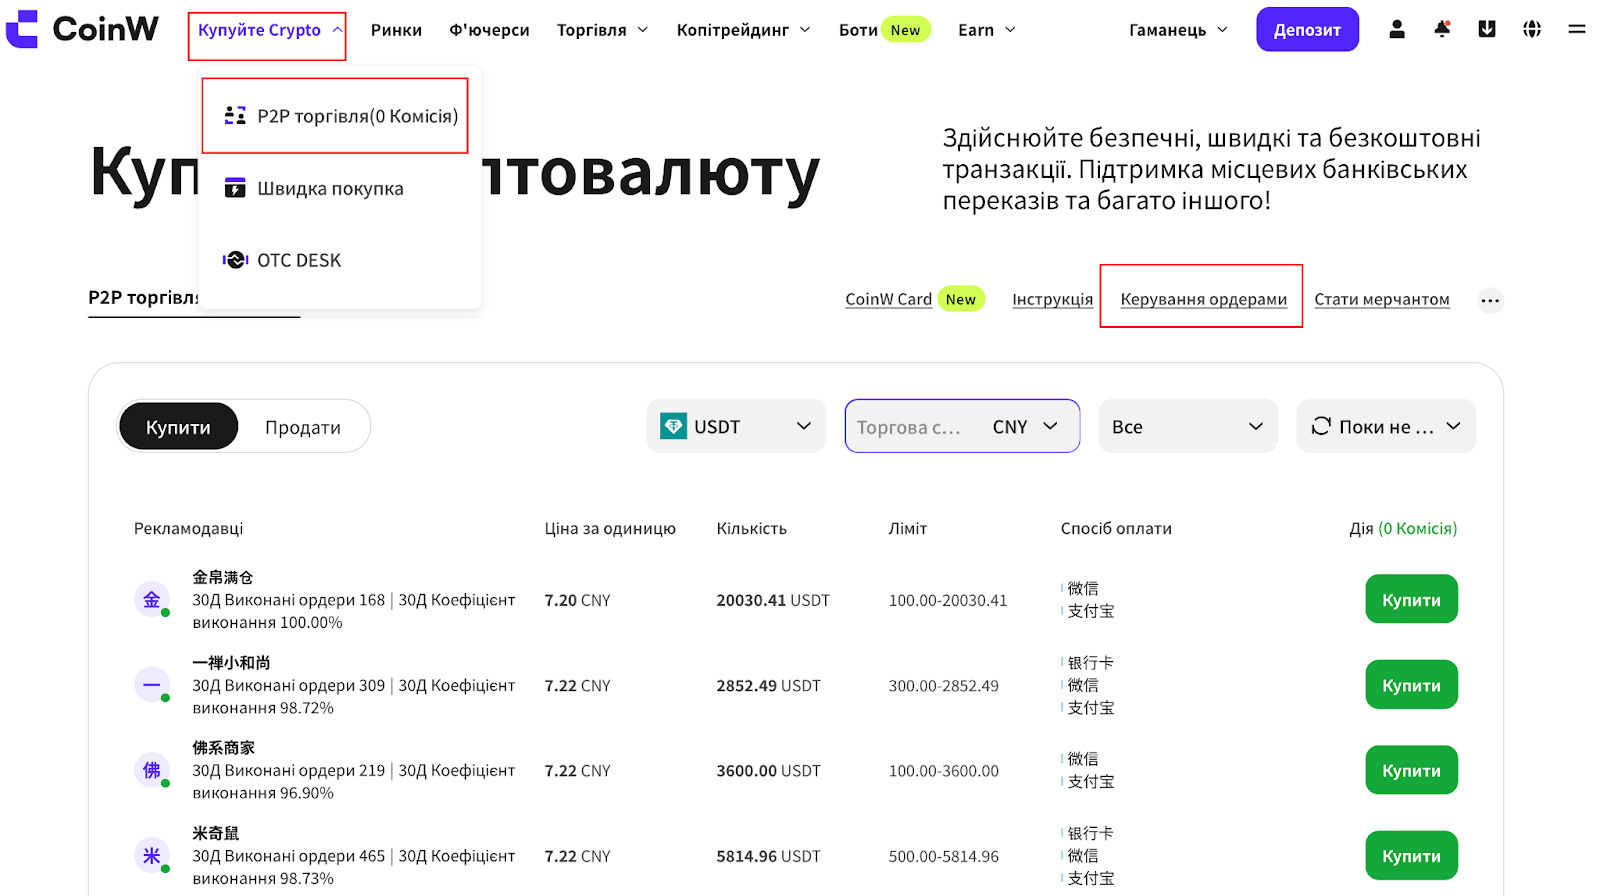Click the refresh icon in Поки не dropdown
Image resolution: width=1600 pixels, height=896 pixels.
(1321, 426)
